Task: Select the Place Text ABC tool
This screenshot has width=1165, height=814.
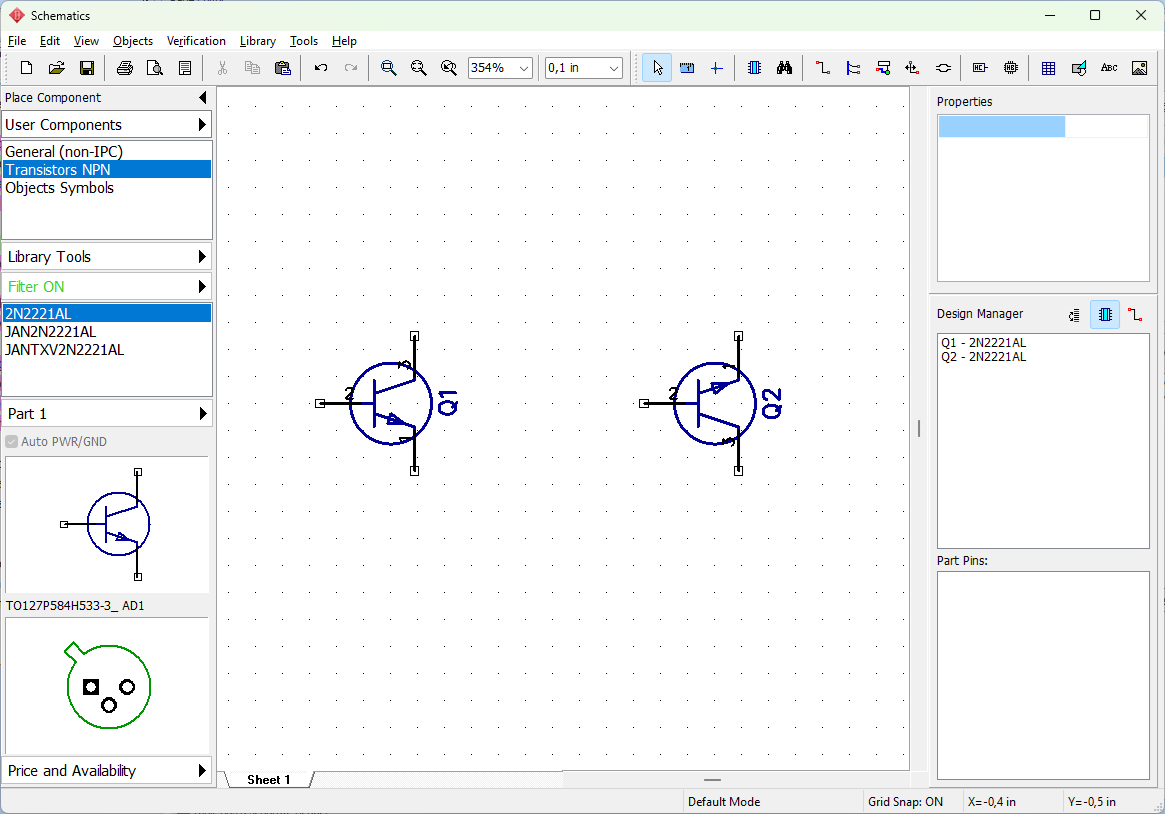Action: 1109,68
